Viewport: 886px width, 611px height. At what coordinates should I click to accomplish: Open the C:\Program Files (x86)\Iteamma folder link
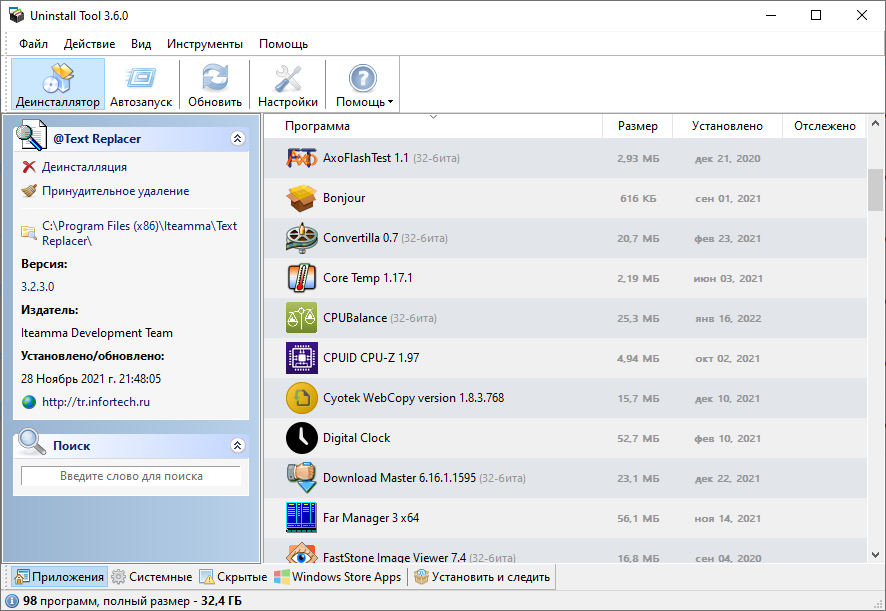click(140, 233)
